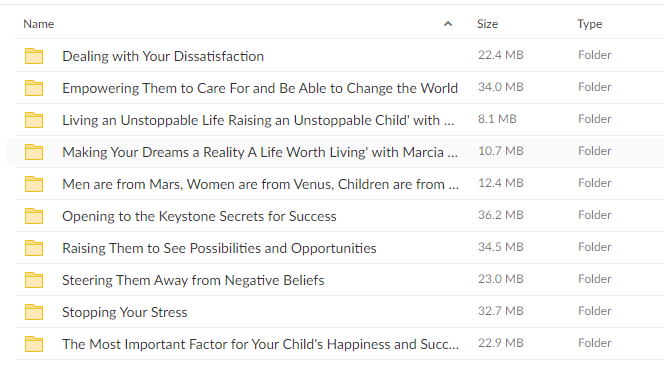Toggle sort order with the Name column arrow

(448, 24)
